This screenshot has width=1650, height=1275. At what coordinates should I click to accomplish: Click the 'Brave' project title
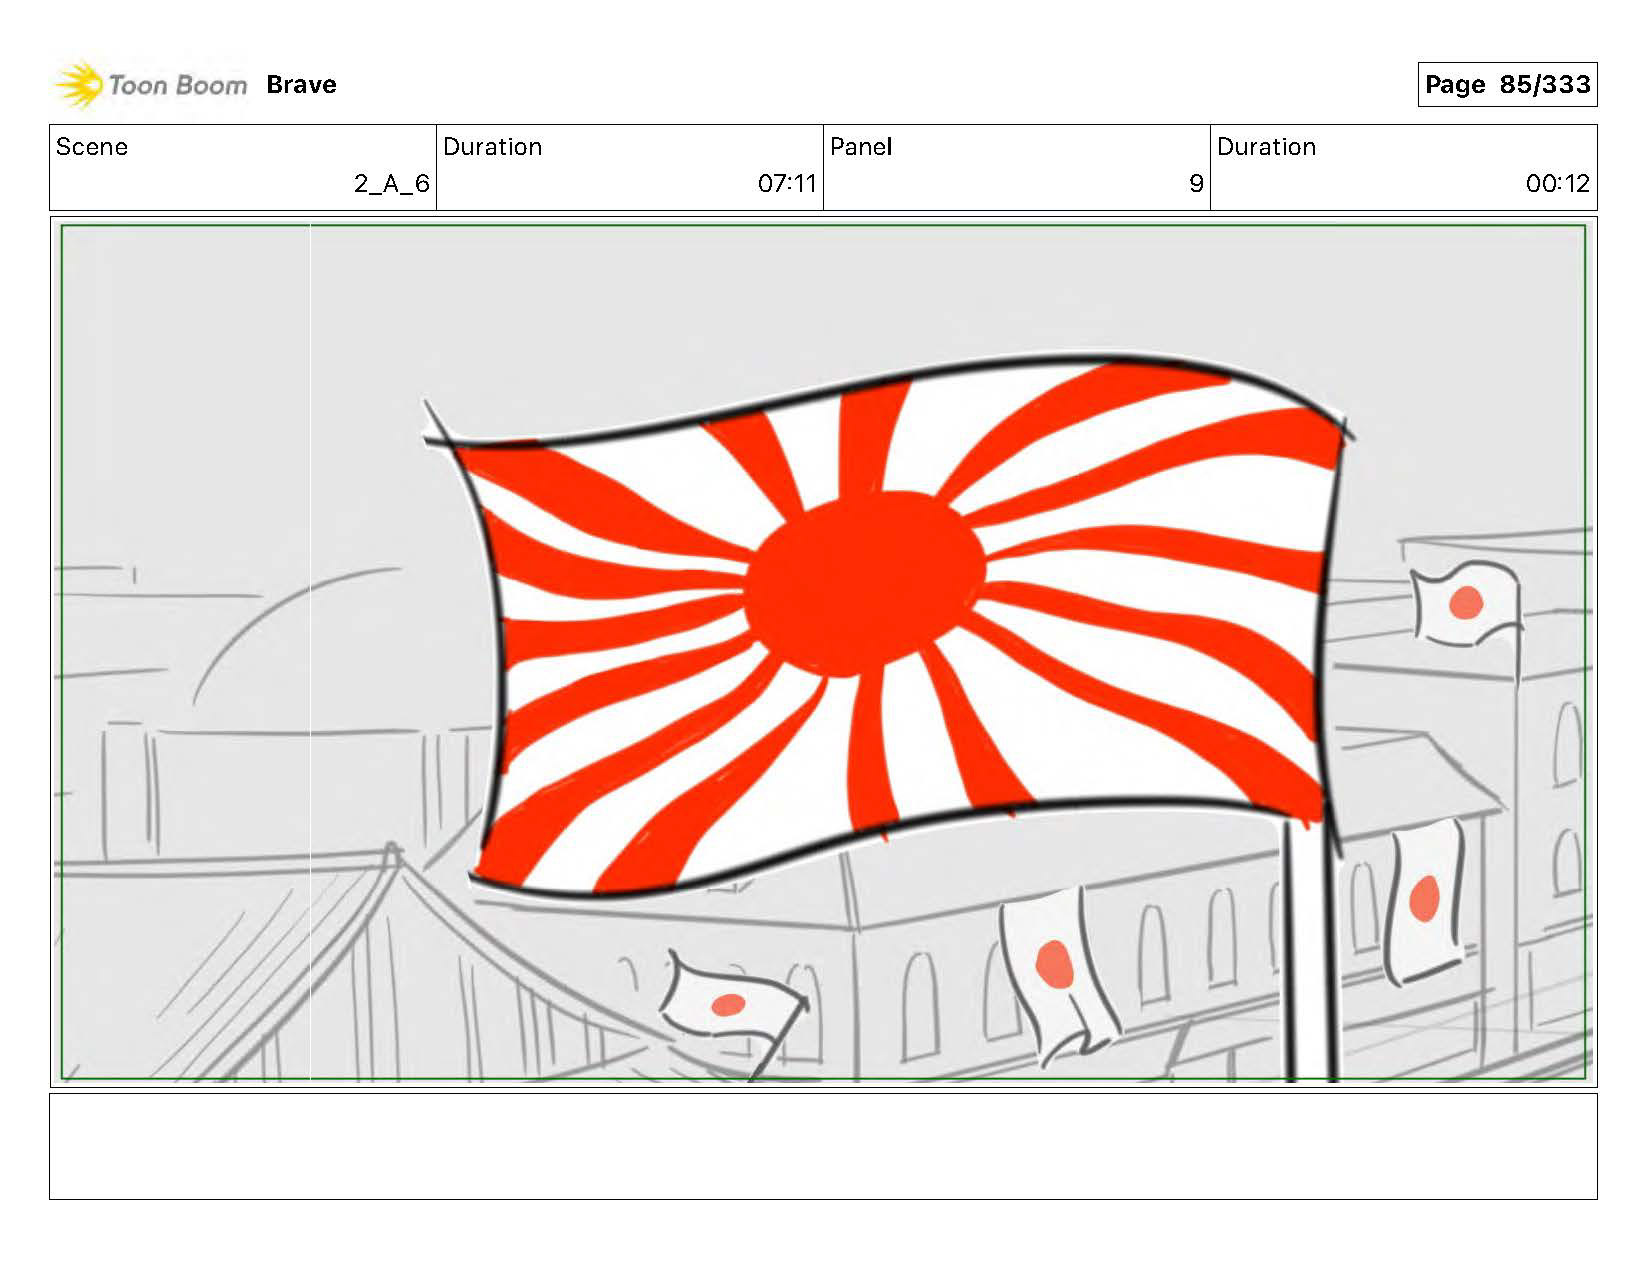point(301,85)
